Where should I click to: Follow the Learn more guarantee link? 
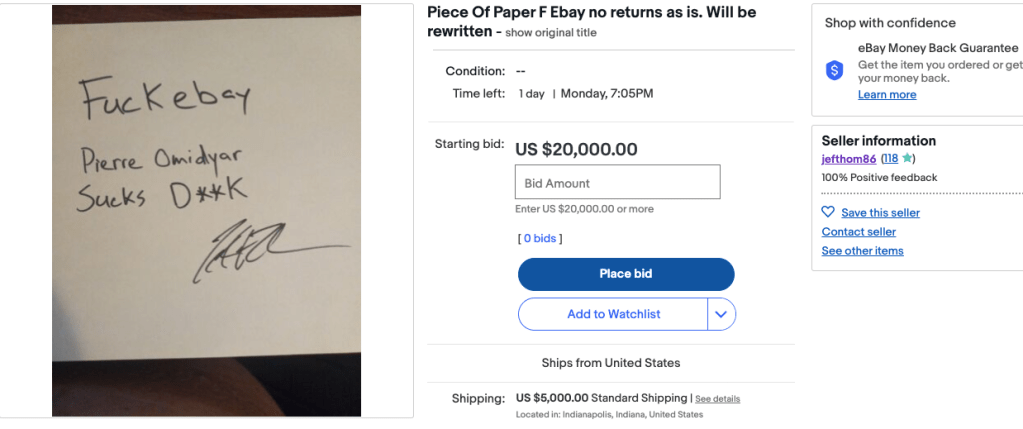click(x=887, y=95)
